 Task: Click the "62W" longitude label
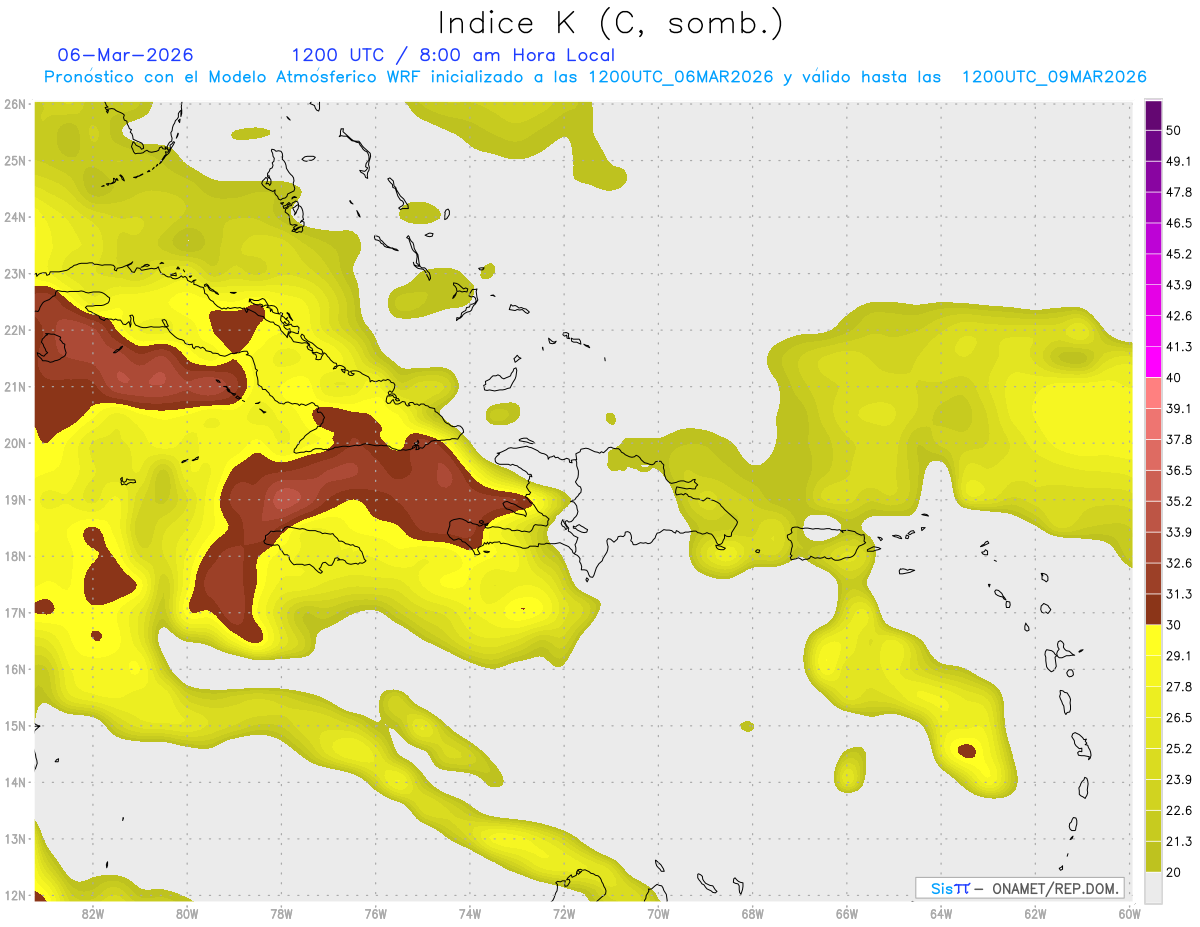click(1035, 914)
